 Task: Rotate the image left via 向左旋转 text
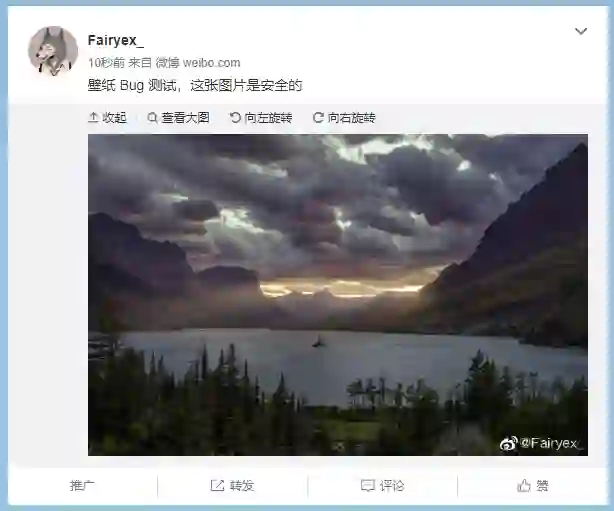(268, 117)
